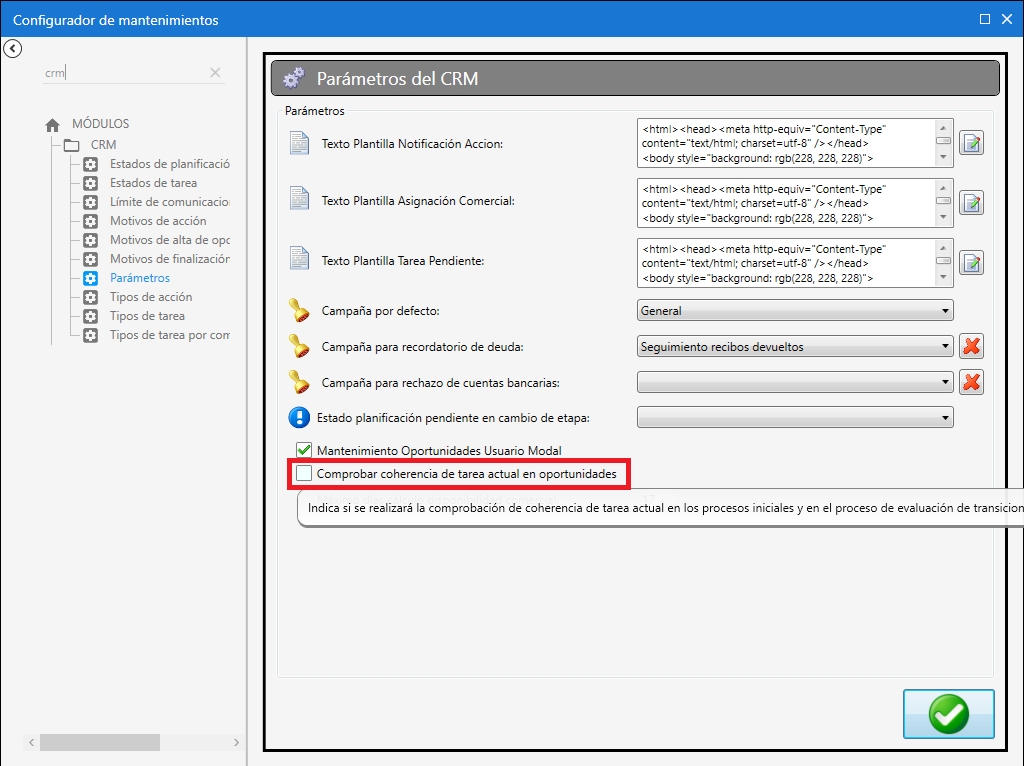Clear recordatorio de deuda campaign with red X
1024x766 pixels.
click(971, 346)
